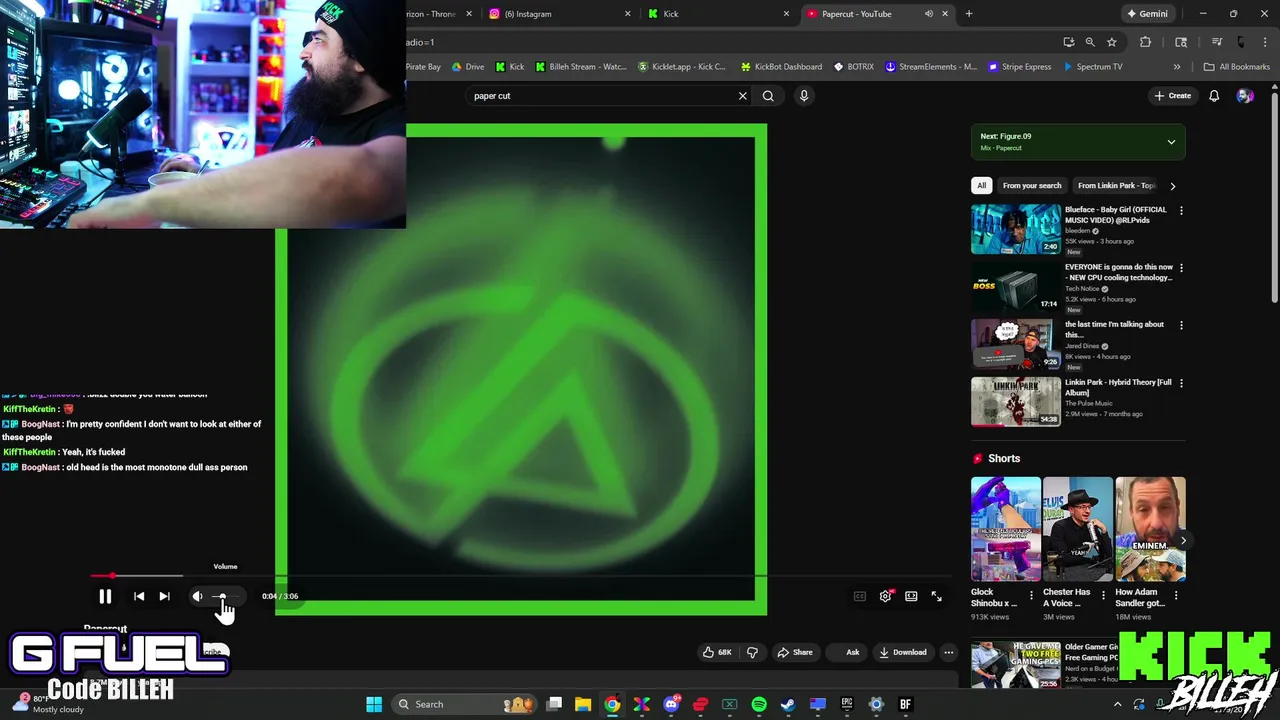Open the BOTRIX bookmark
The height and width of the screenshot is (720, 1280).
(854, 67)
